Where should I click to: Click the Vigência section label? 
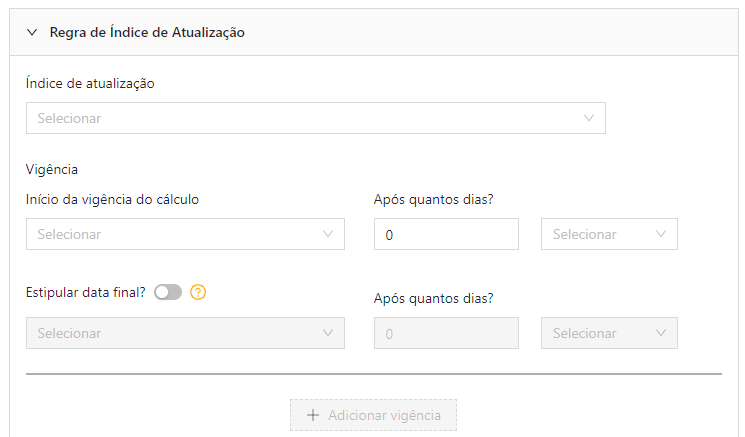(52, 170)
